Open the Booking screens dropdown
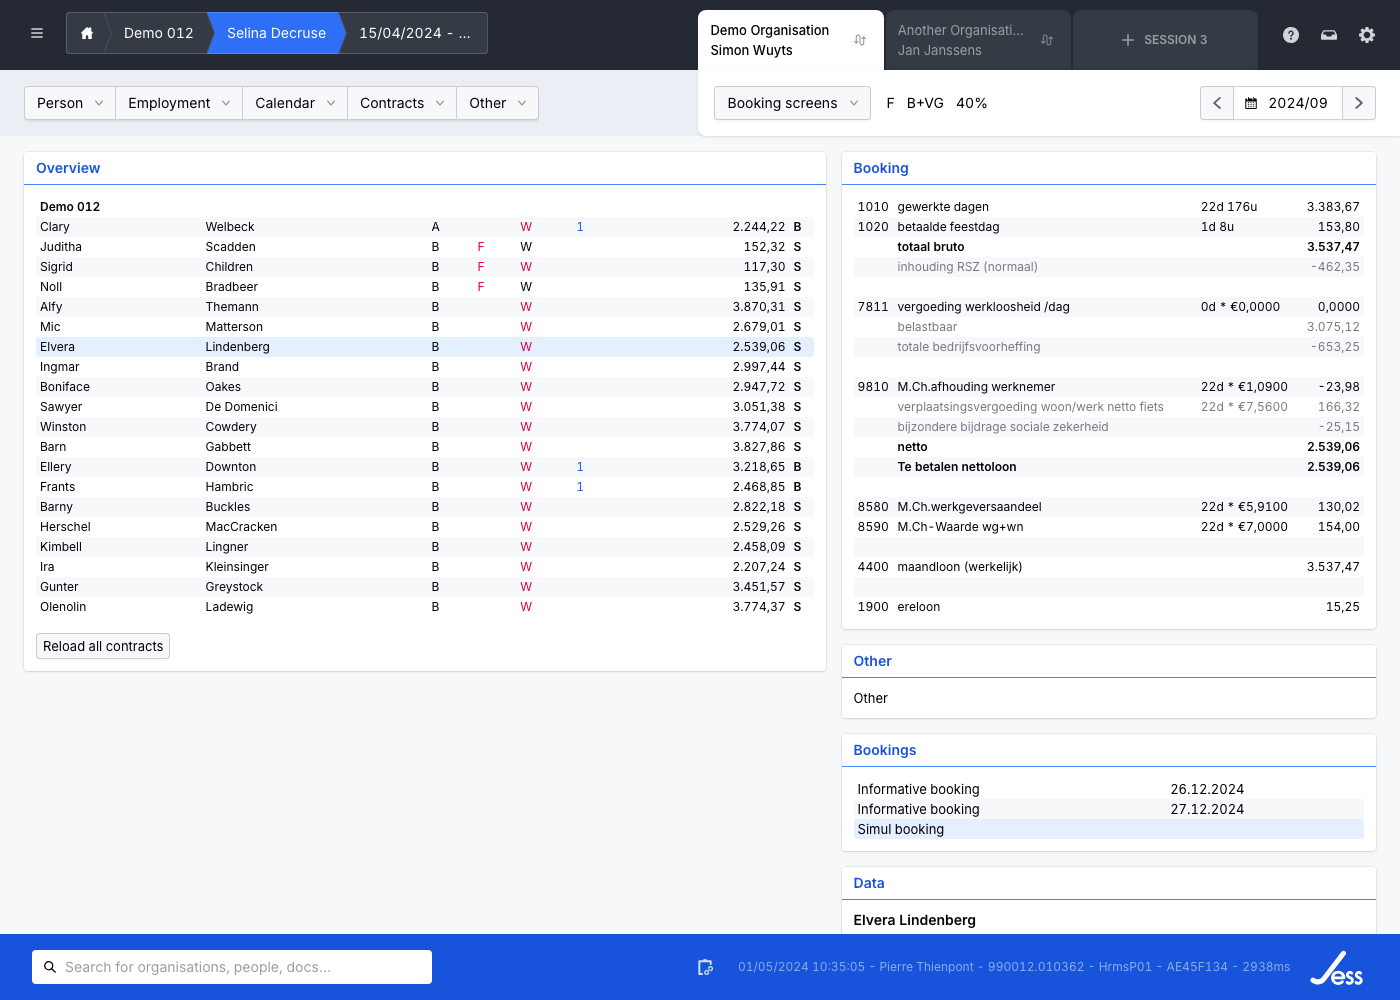1400x1000 pixels. (x=792, y=103)
